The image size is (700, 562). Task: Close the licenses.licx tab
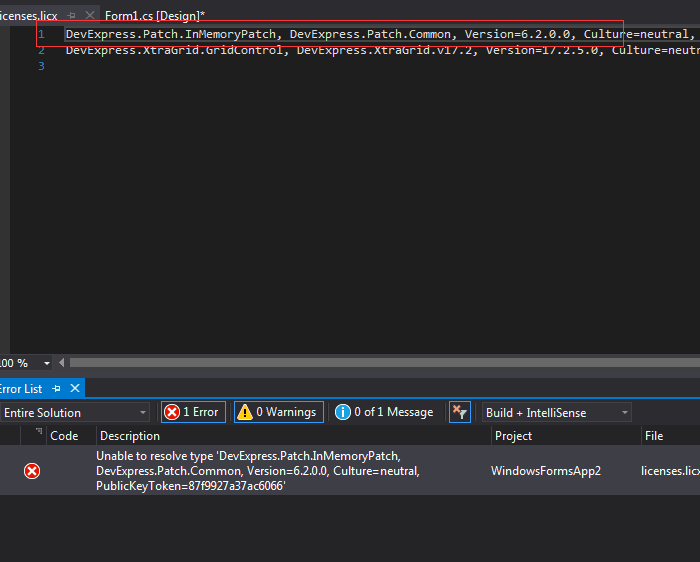point(90,16)
